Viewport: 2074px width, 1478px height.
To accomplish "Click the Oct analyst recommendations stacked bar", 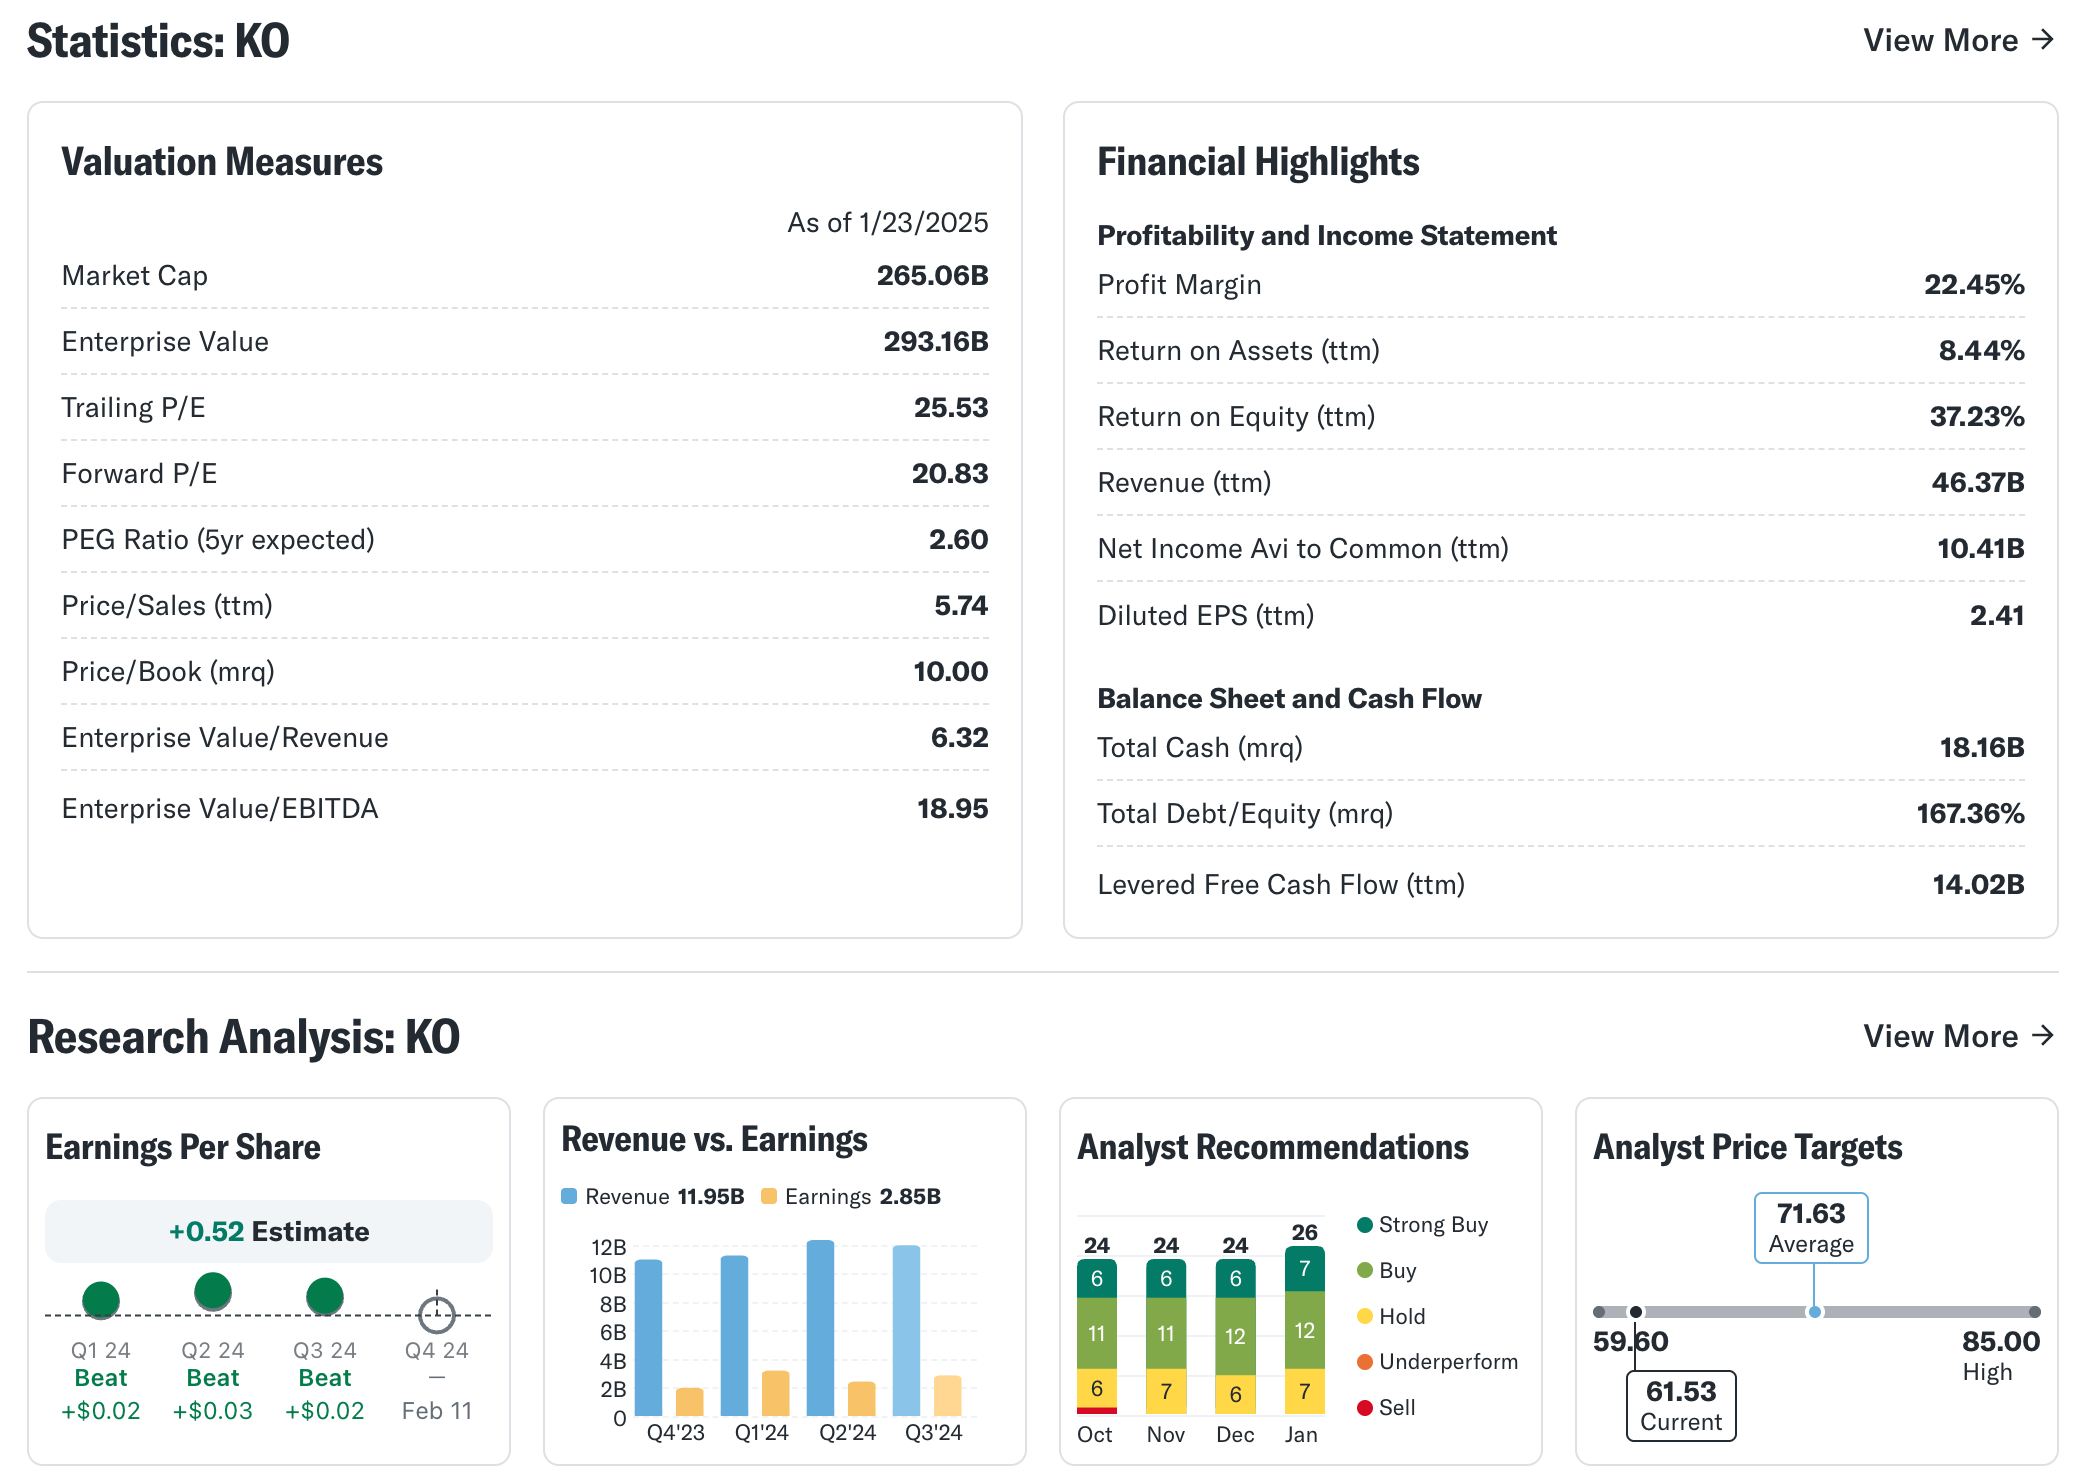I will coord(1097,1335).
